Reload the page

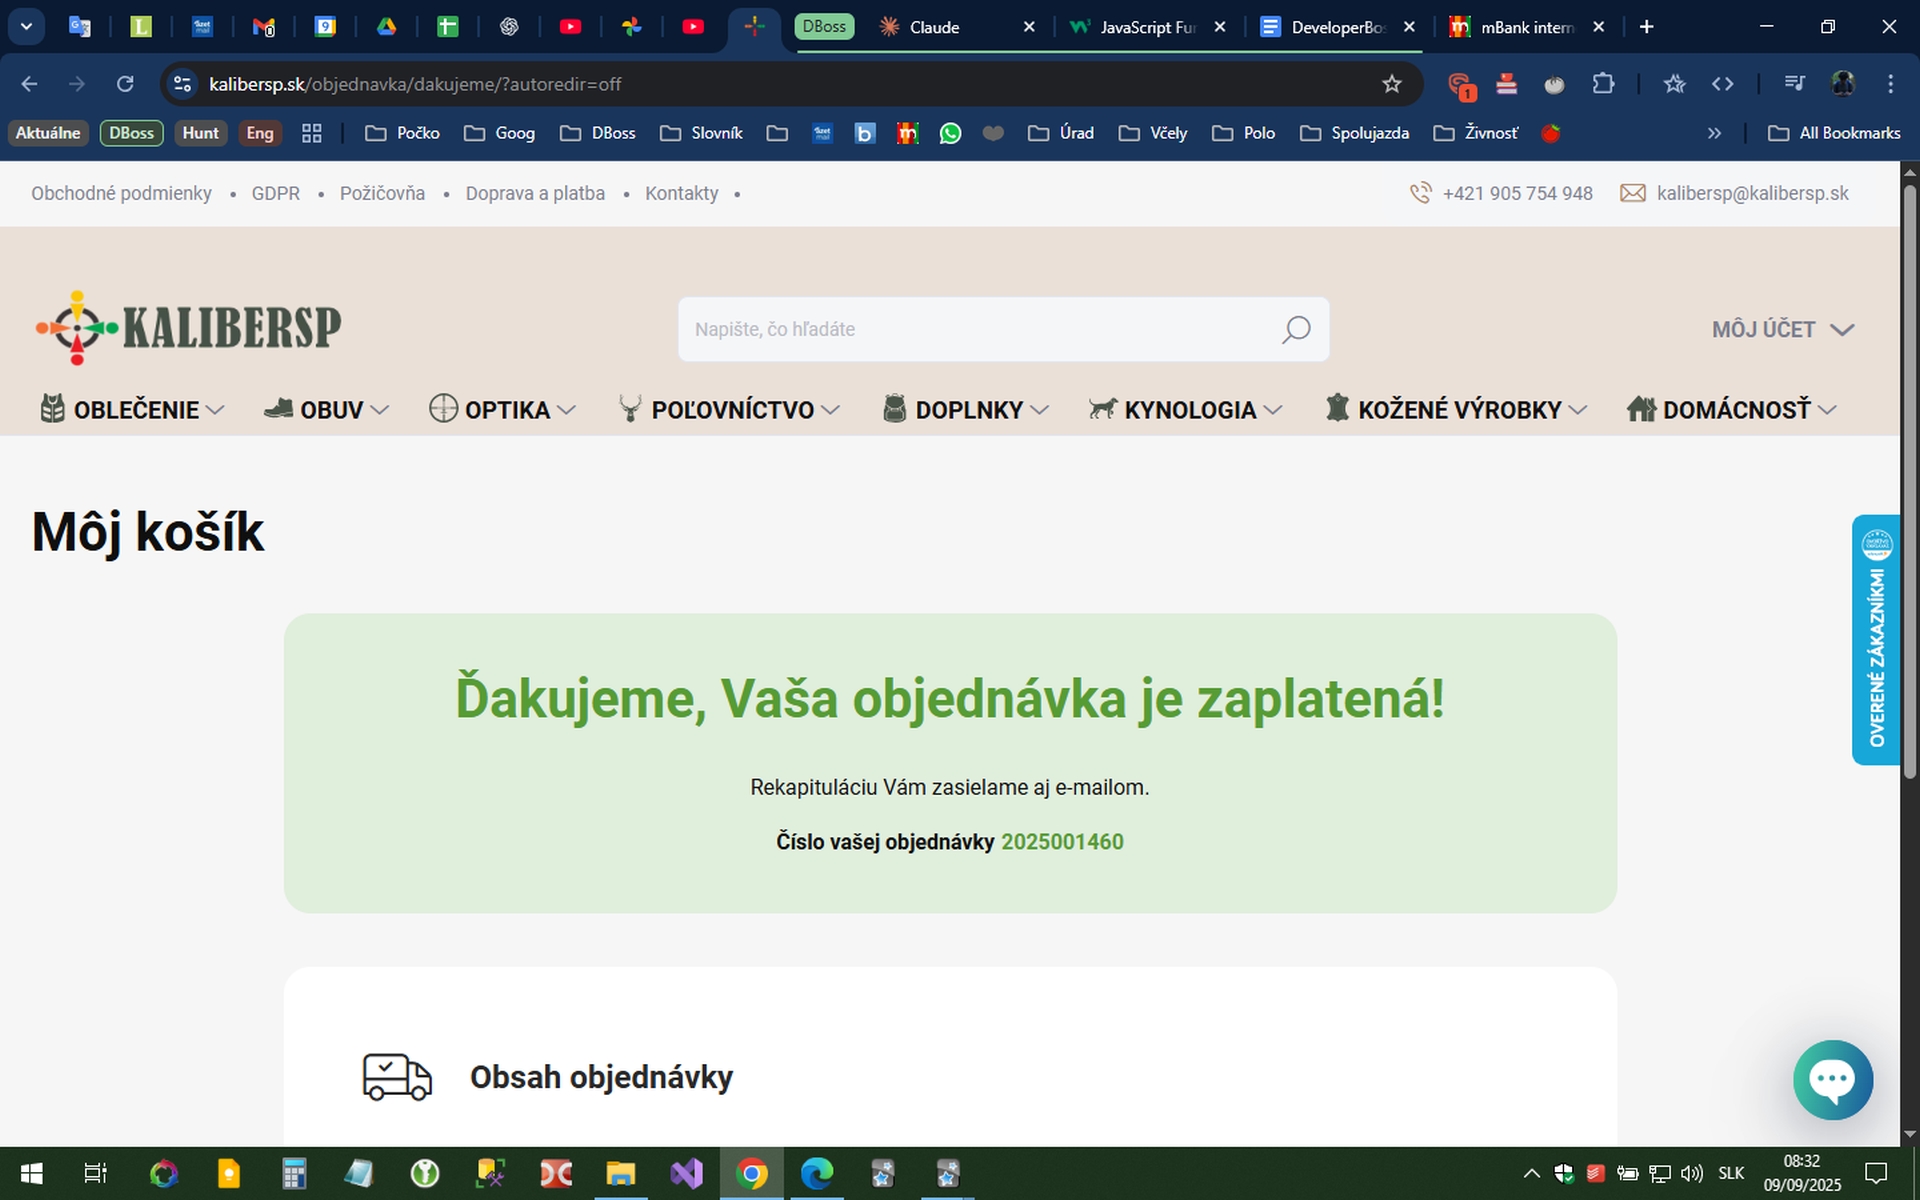(x=125, y=84)
